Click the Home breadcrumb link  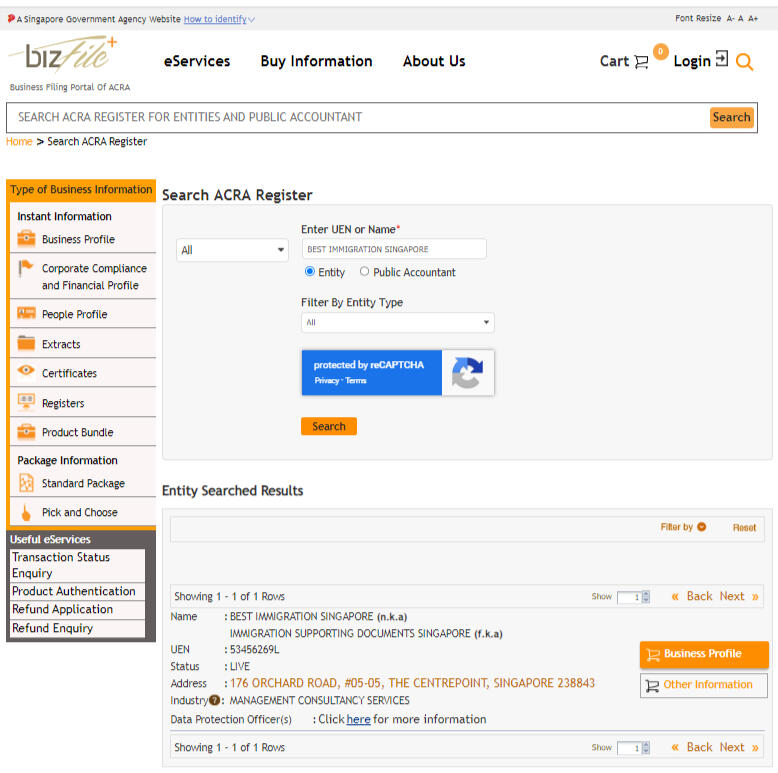(x=19, y=141)
